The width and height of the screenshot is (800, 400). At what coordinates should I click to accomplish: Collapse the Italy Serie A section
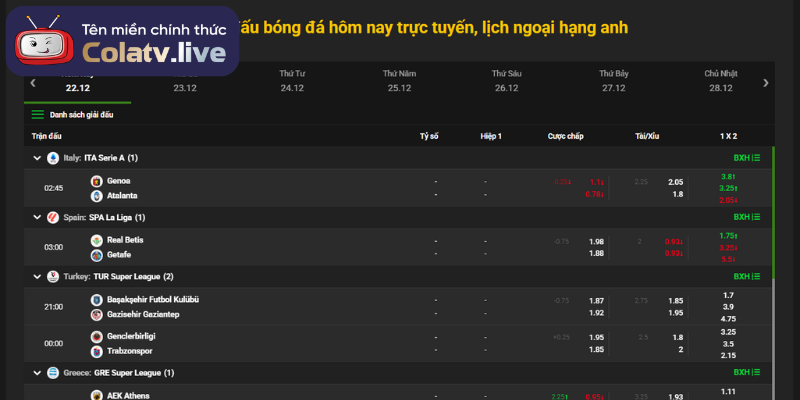(x=38, y=158)
